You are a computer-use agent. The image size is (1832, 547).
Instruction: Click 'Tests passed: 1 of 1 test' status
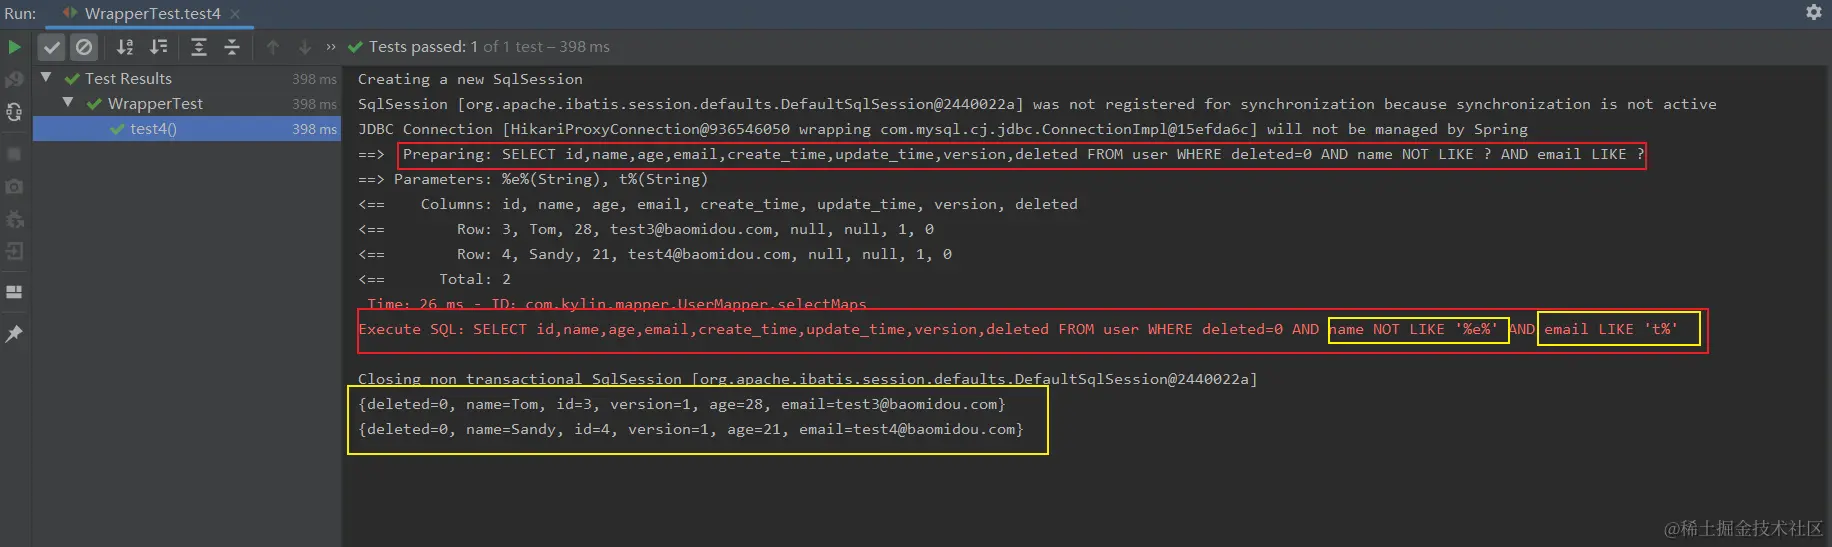[478, 46]
